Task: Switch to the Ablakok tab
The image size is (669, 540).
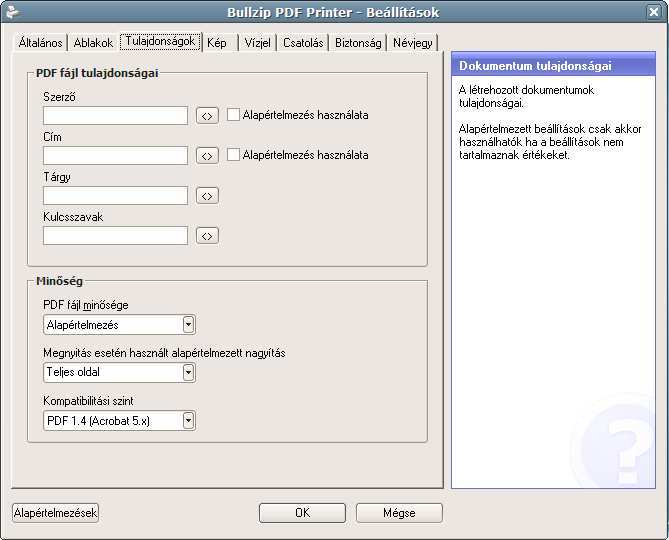Action: [93, 43]
